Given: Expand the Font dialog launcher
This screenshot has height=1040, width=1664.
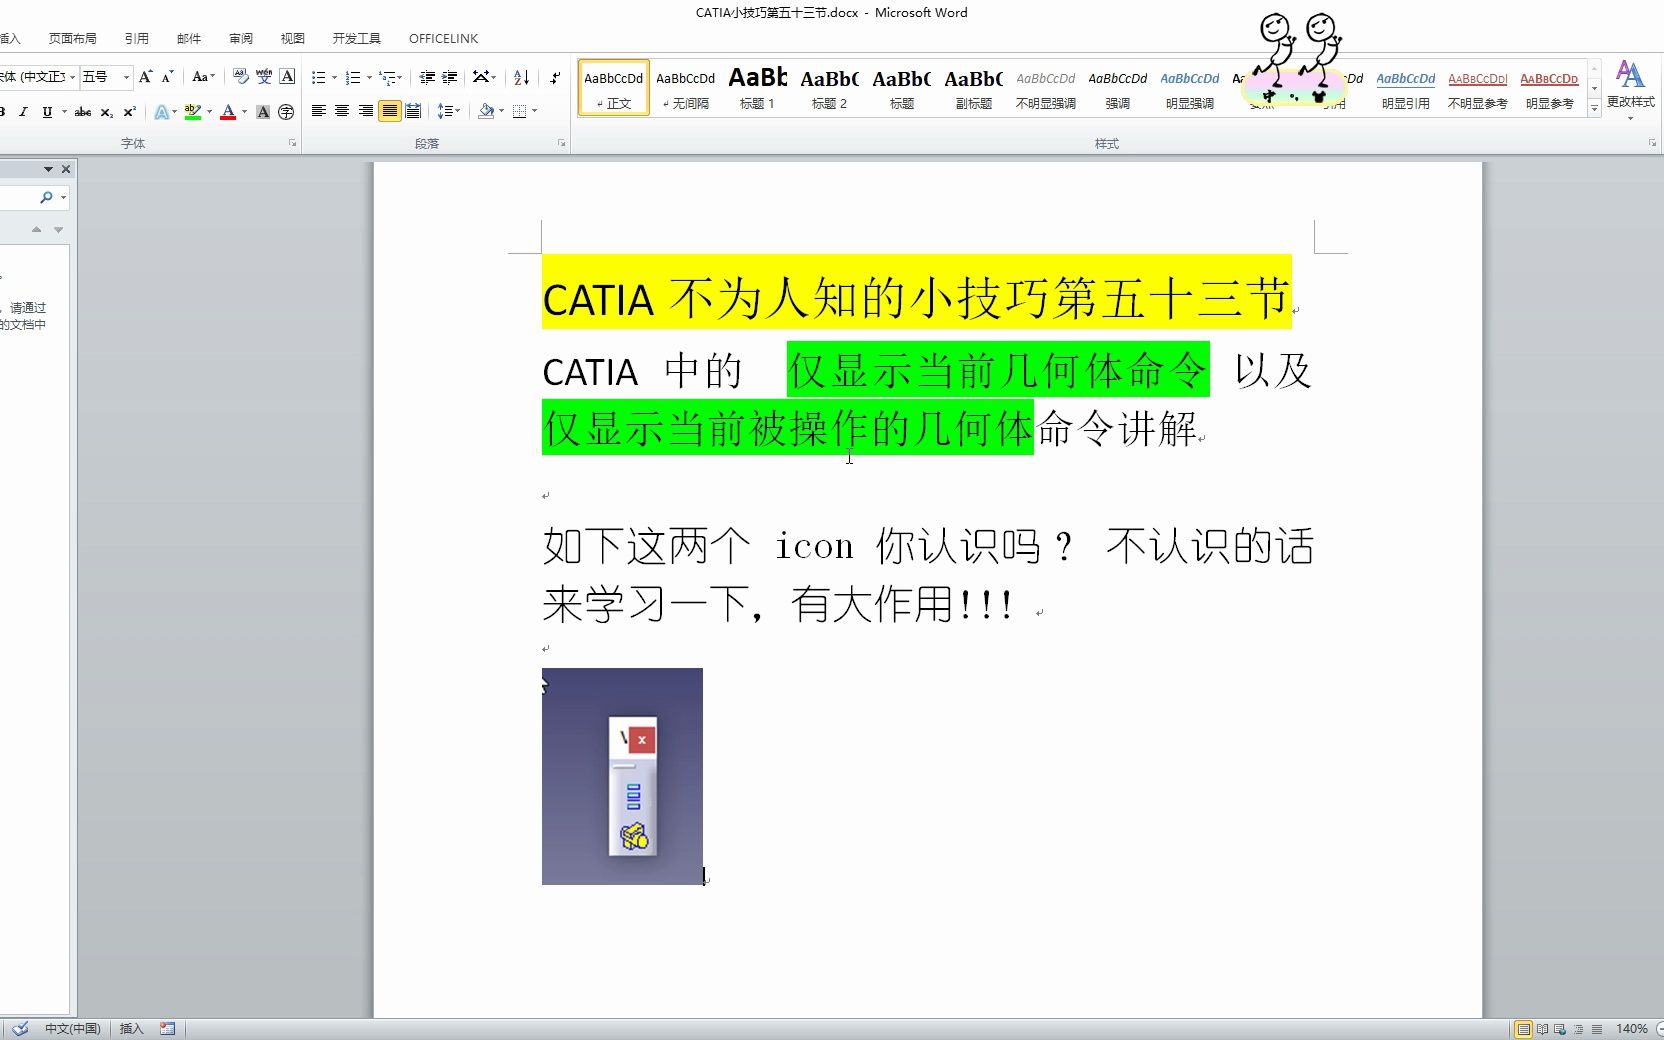Looking at the screenshot, I should pyautogui.click(x=293, y=144).
